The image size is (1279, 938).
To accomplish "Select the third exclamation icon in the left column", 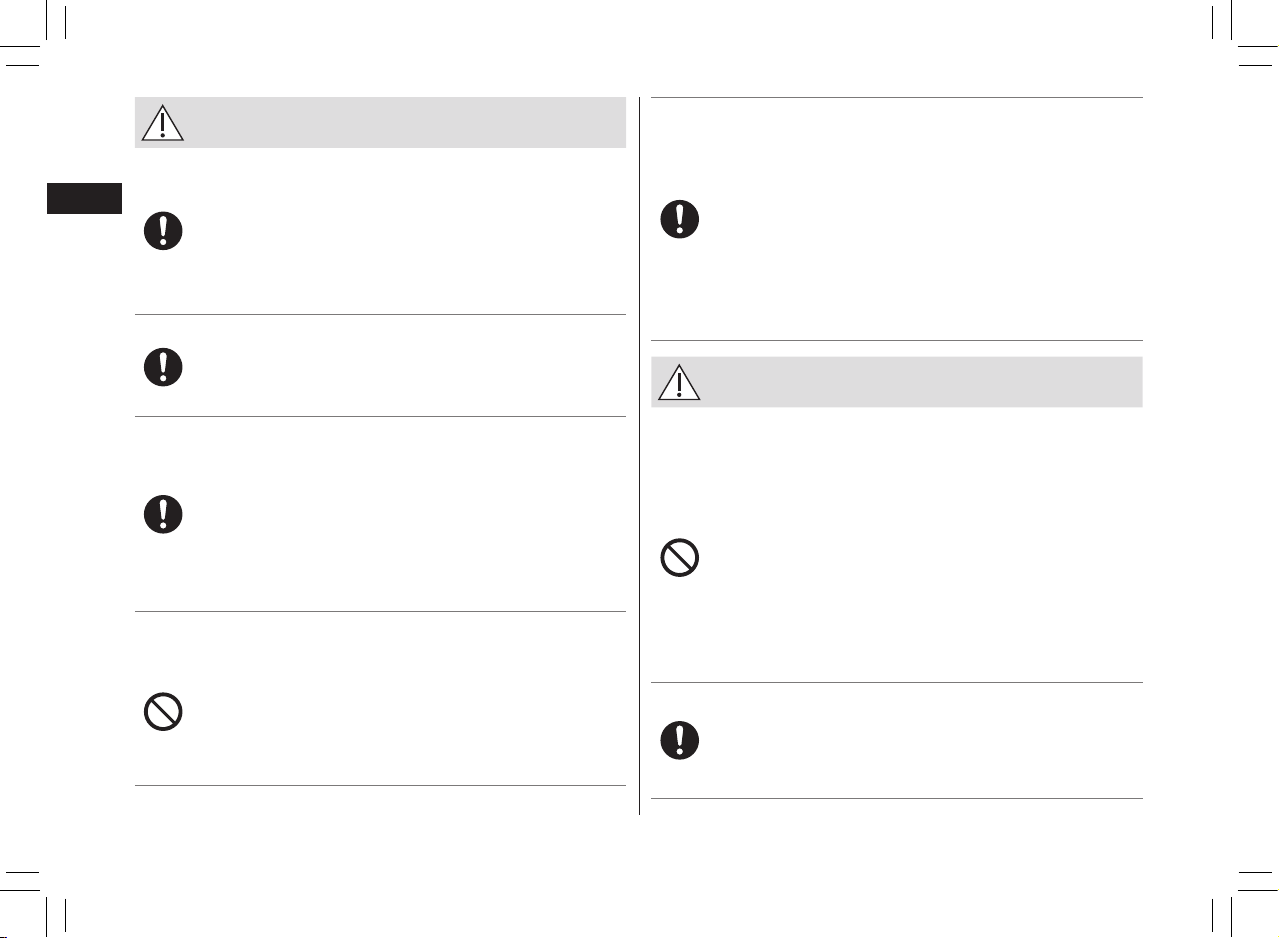I will 163,515.
